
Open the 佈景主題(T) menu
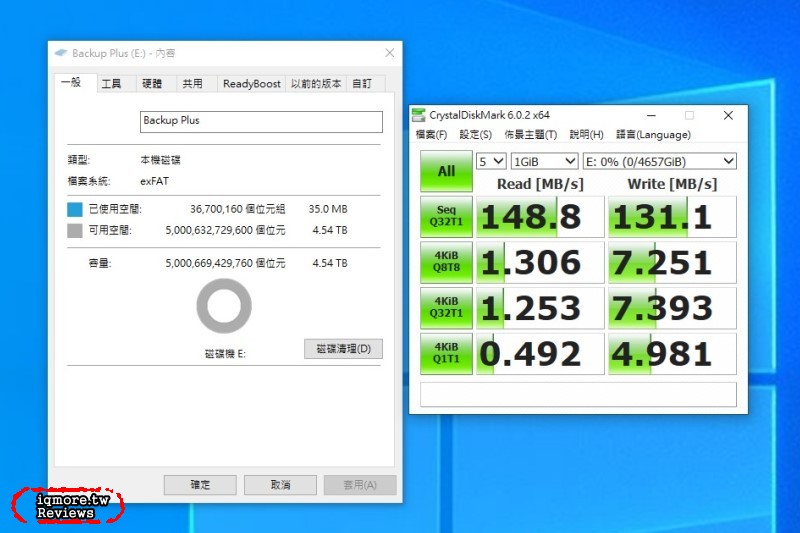click(x=531, y=135)
